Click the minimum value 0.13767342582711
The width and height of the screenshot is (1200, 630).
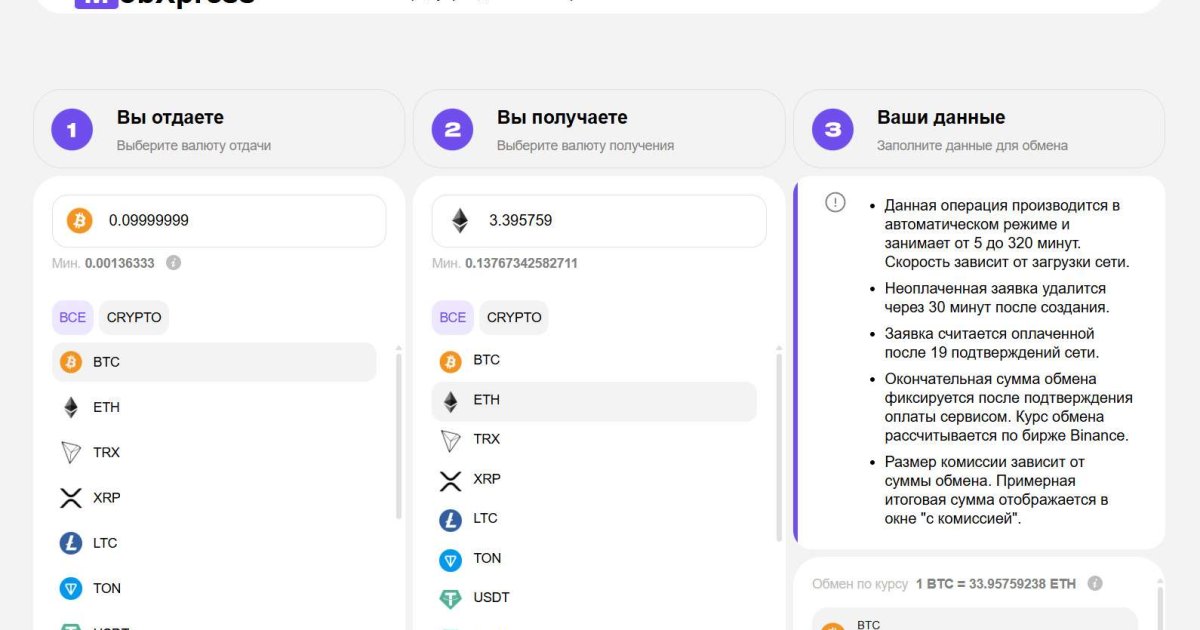point(521,263)
